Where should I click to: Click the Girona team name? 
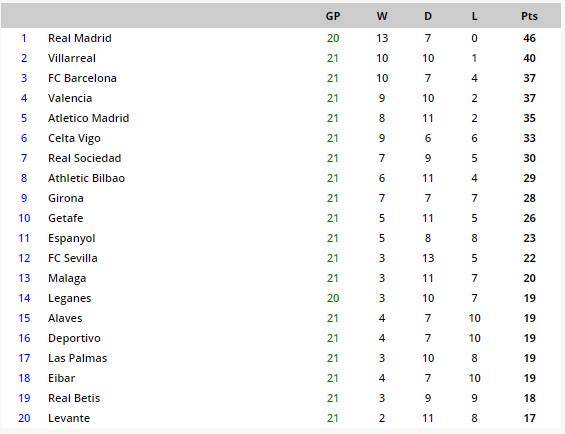click(x=66, y=198)
